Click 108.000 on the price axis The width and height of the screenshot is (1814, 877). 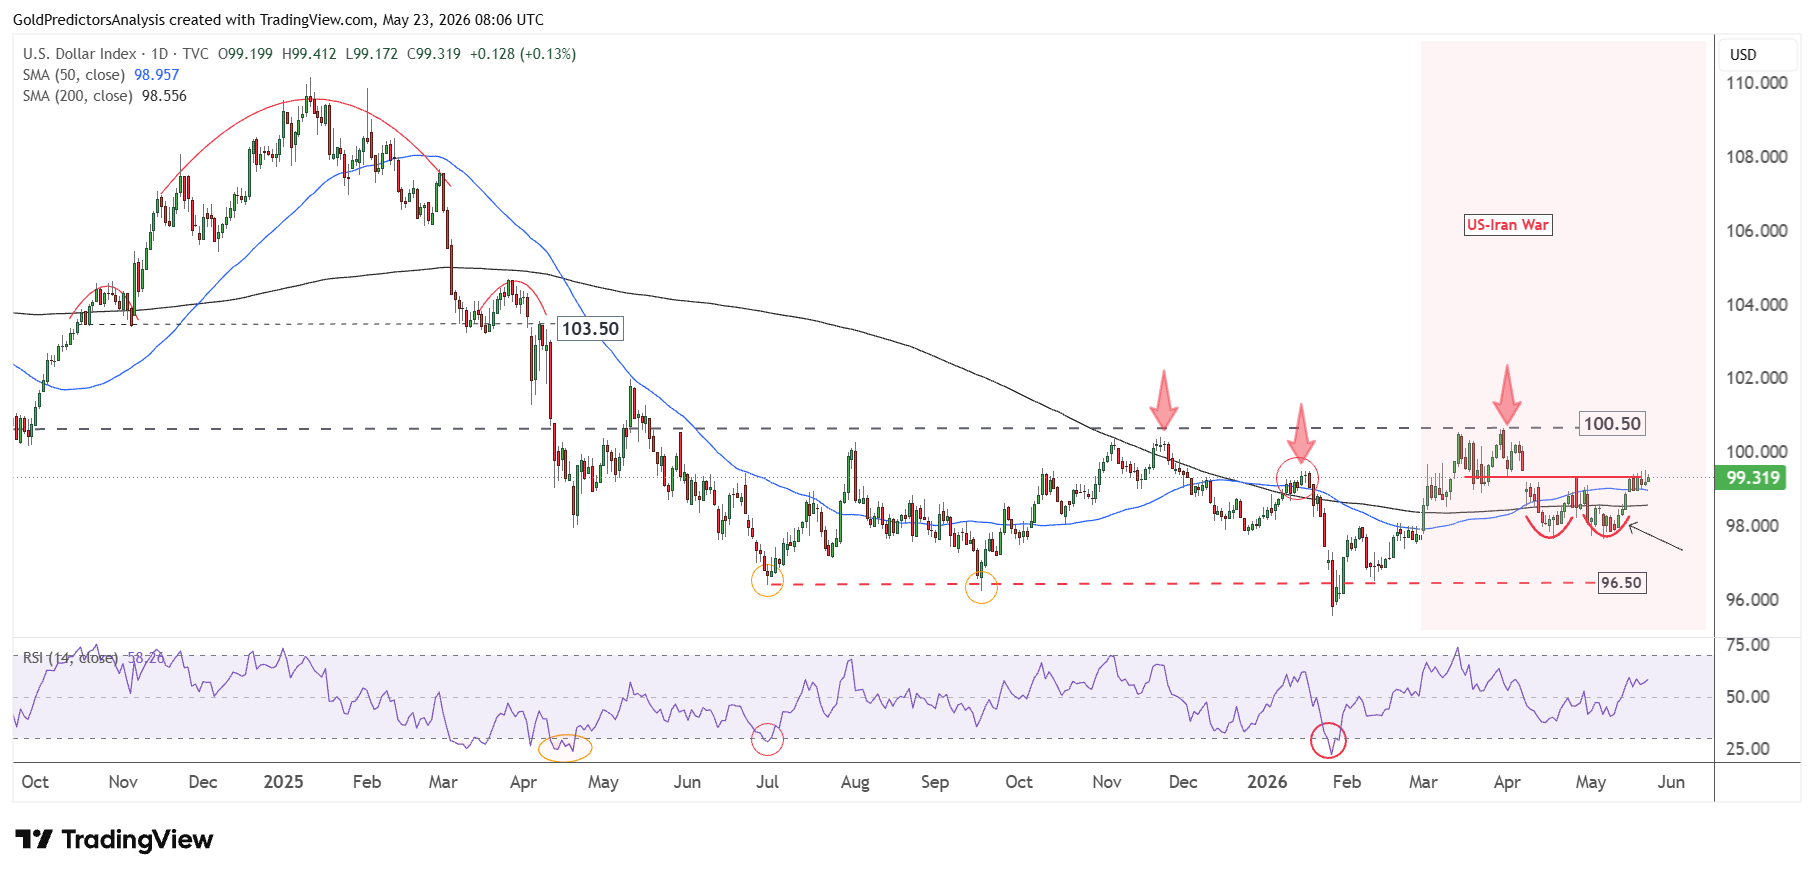pyautogui.click(x=1756, y=157)
